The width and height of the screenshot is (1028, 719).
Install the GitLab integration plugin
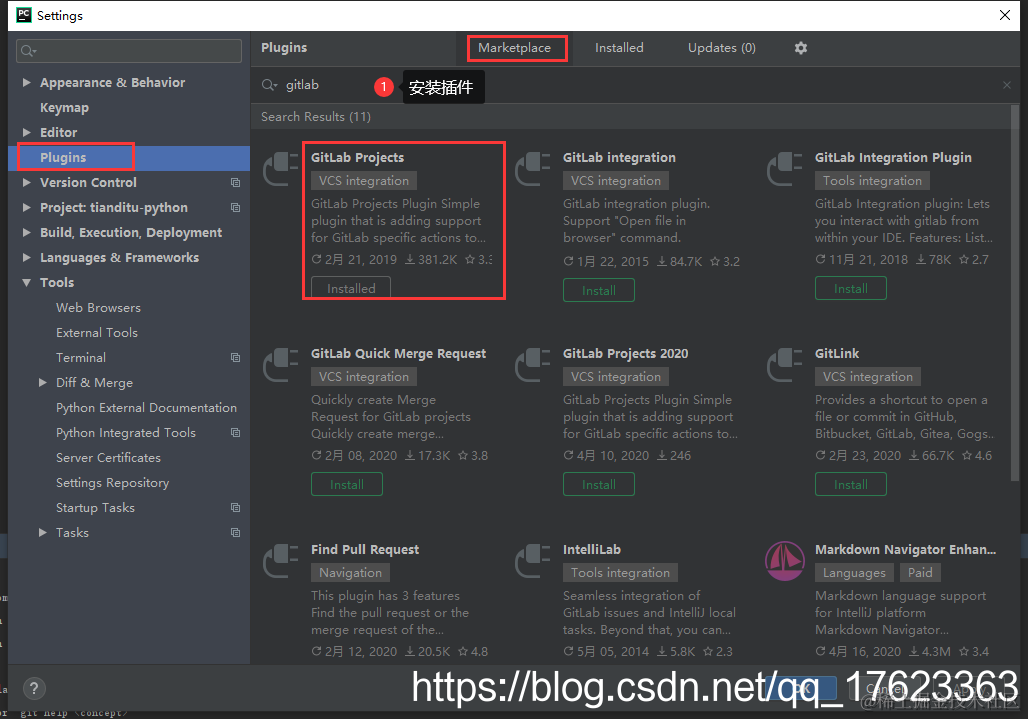tap(599, 290)
